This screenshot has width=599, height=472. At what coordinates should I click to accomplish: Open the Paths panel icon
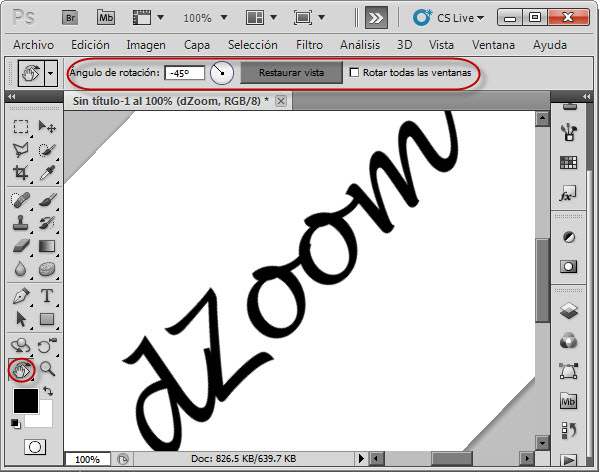569,370
